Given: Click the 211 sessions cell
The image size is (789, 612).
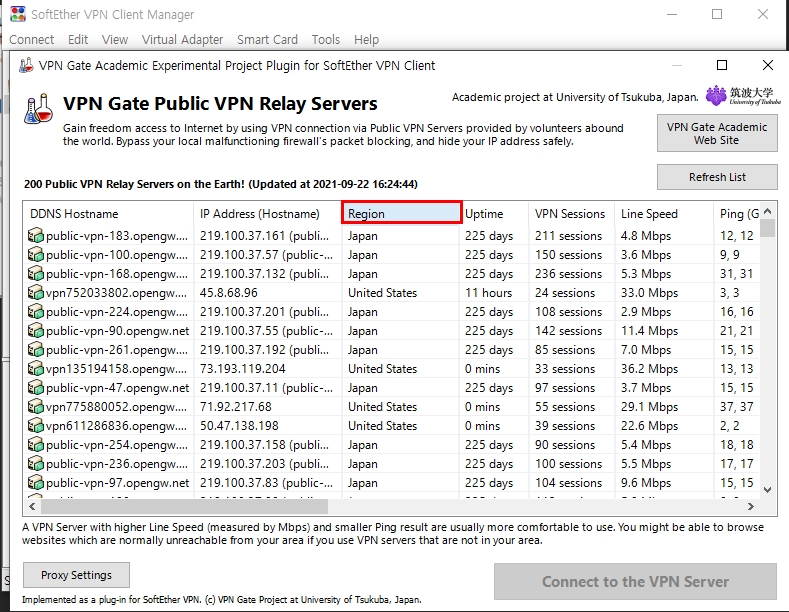Looking at the screenshot, I should [x=568, y=236].
